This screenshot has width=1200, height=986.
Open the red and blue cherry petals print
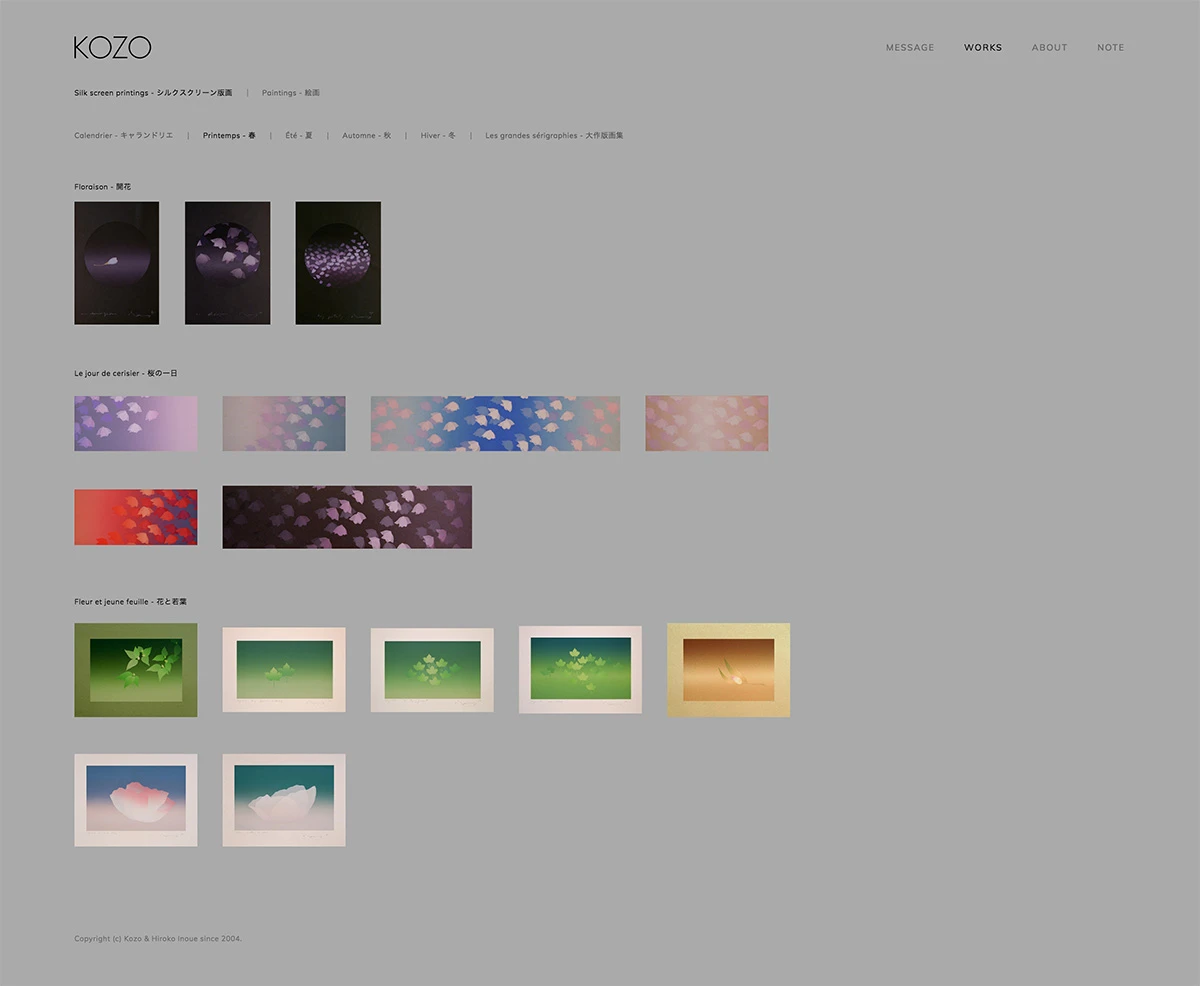135,517
